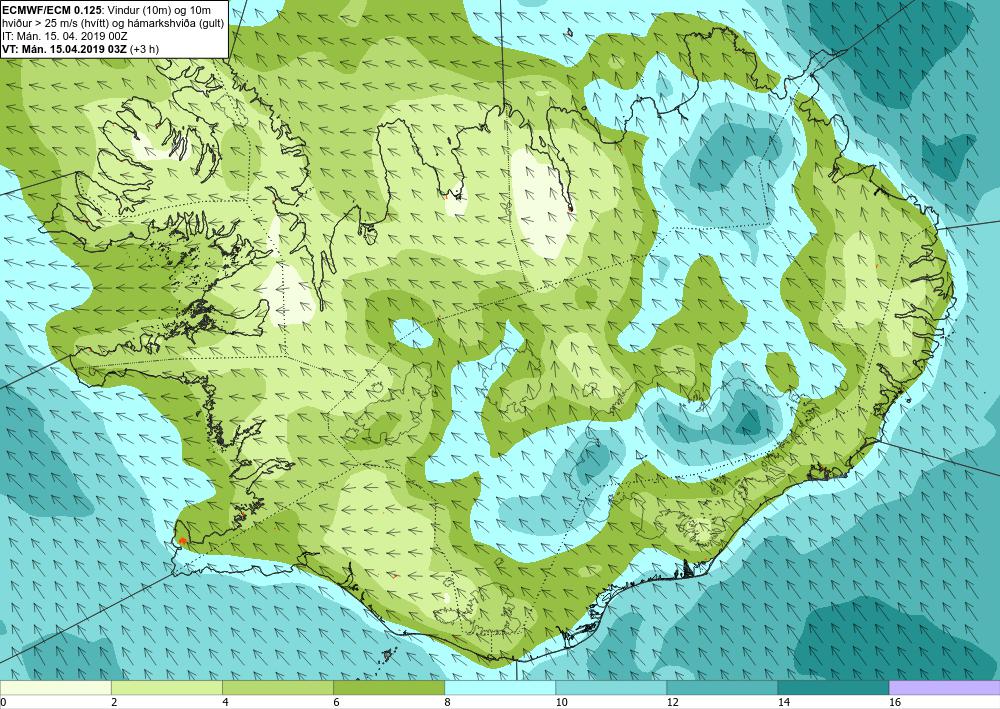Click the pale cyan 8–10 legend swatch
This screenshot has height=709, width=1000.
point(500,687)
